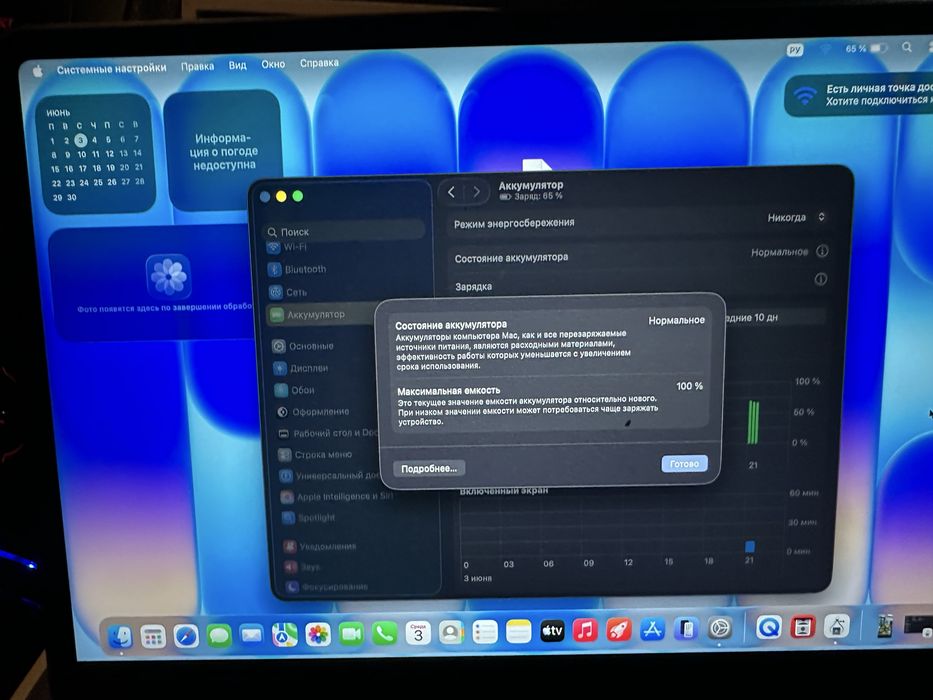933x700 pixels.
Task: Launch Maps from the Dock
Action: point(284,635)
